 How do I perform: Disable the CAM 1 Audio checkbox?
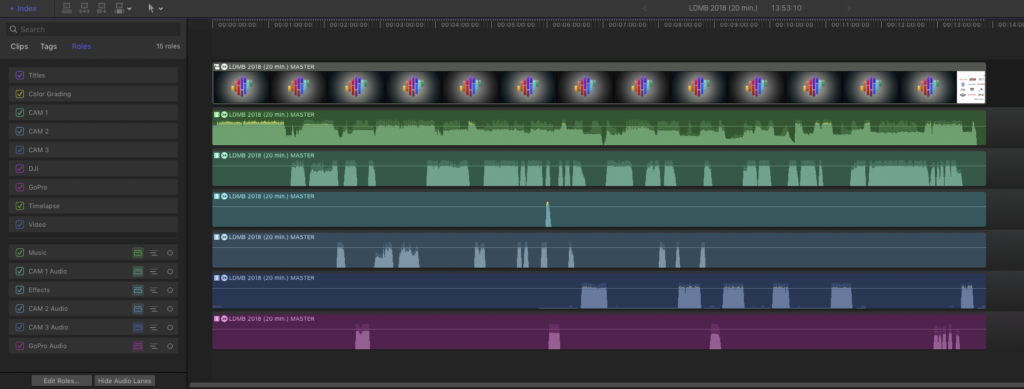(x=20, y=272)
